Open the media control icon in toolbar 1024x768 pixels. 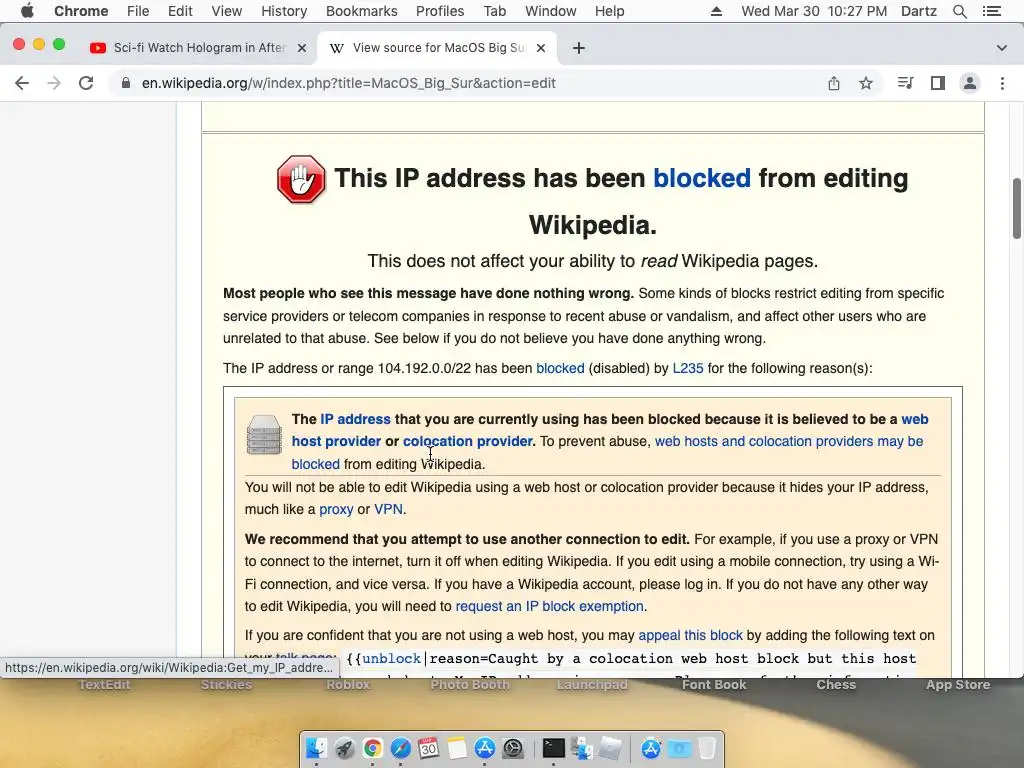pyautogui.click(x=905, y=83)
